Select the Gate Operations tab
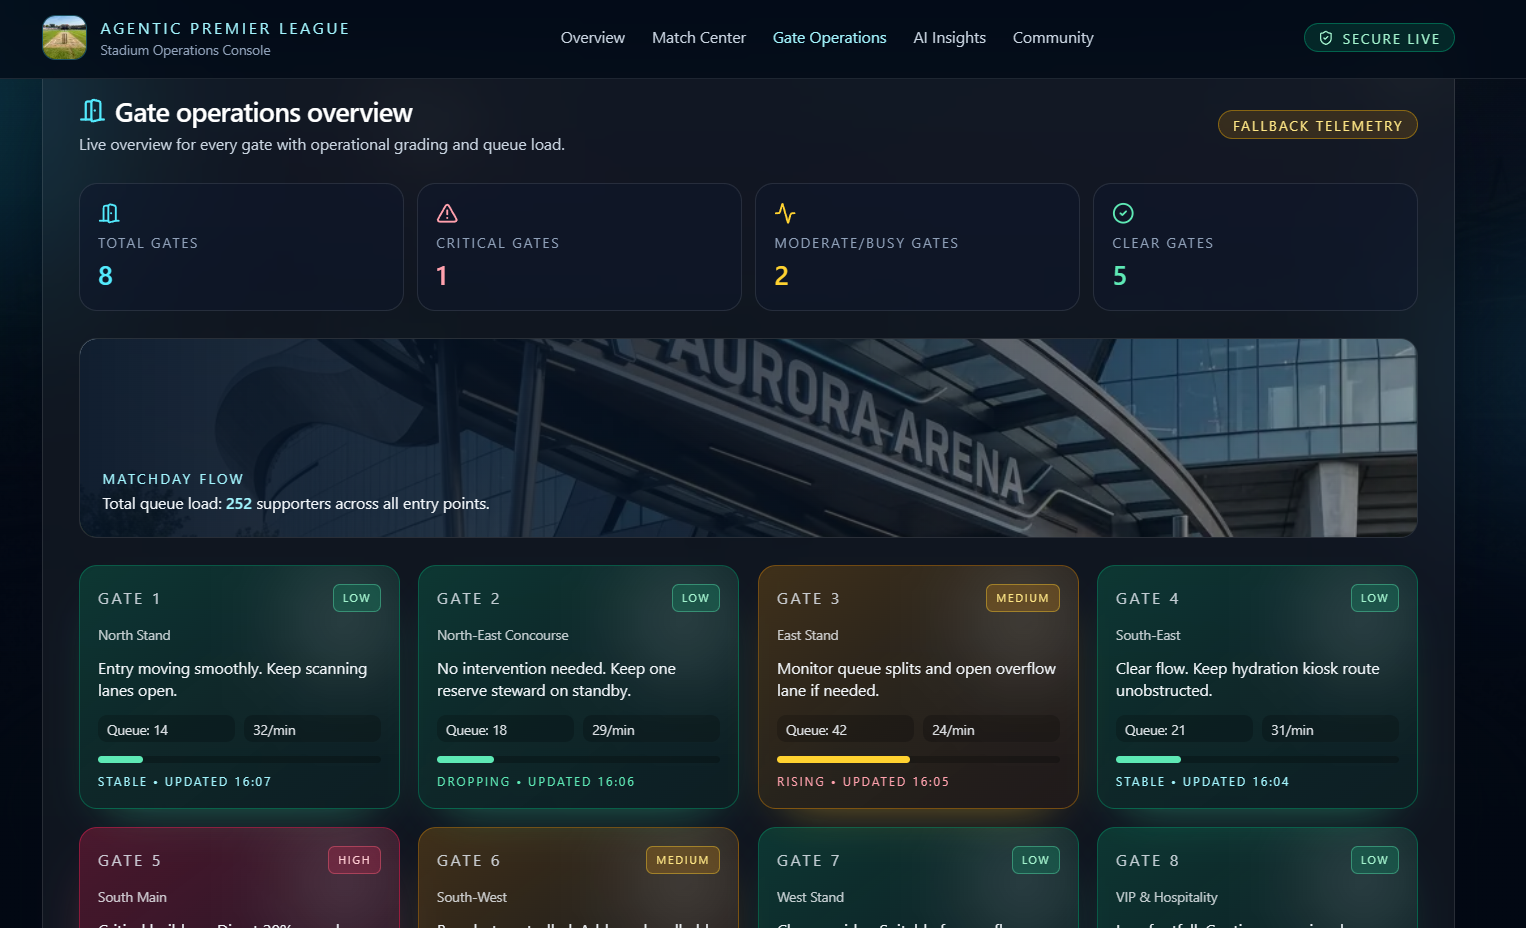The image size is (1526, 928). [830, 38]
